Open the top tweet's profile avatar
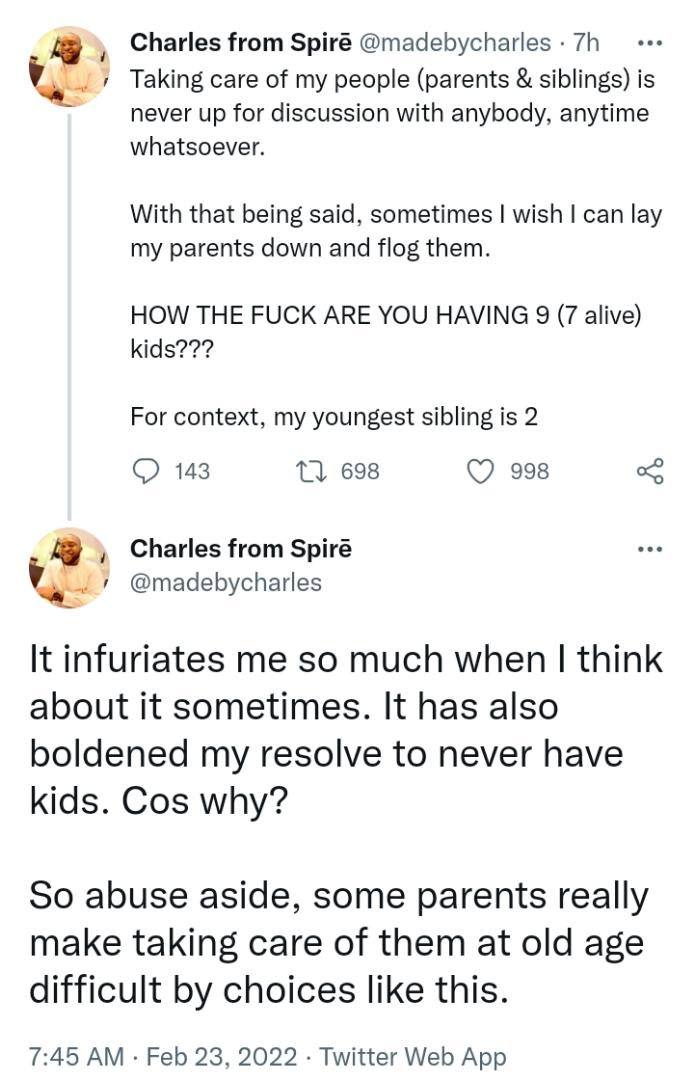 (69, 67)
